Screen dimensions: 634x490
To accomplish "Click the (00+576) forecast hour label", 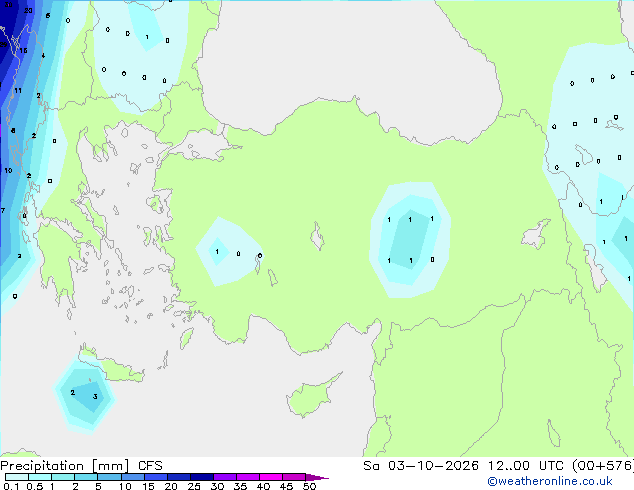I will click(x=603, y=466).
